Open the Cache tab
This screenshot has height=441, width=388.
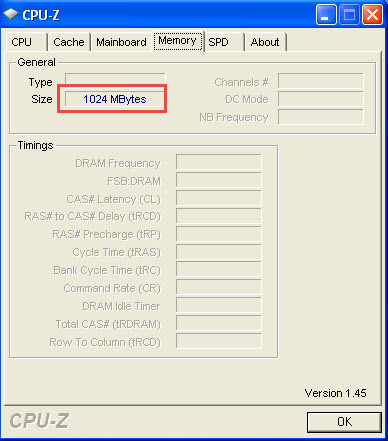coord(69,42)
